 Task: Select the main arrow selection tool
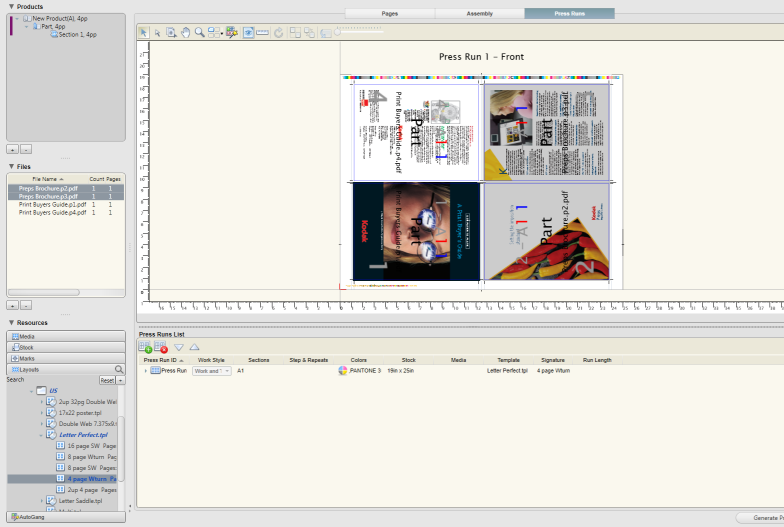[x=144, y=32]
